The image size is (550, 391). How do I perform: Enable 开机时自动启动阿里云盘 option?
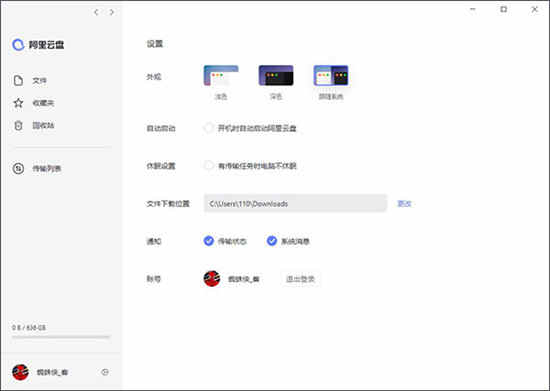coord(209,128)
